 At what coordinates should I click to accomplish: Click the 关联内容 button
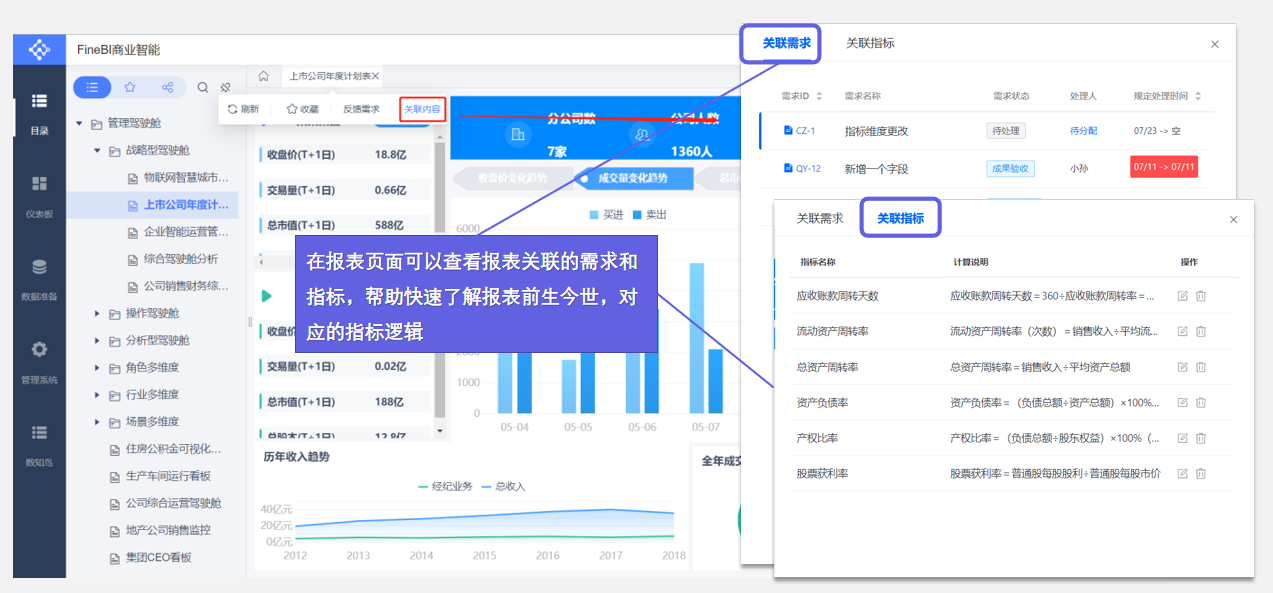click(x=422, y=109)
